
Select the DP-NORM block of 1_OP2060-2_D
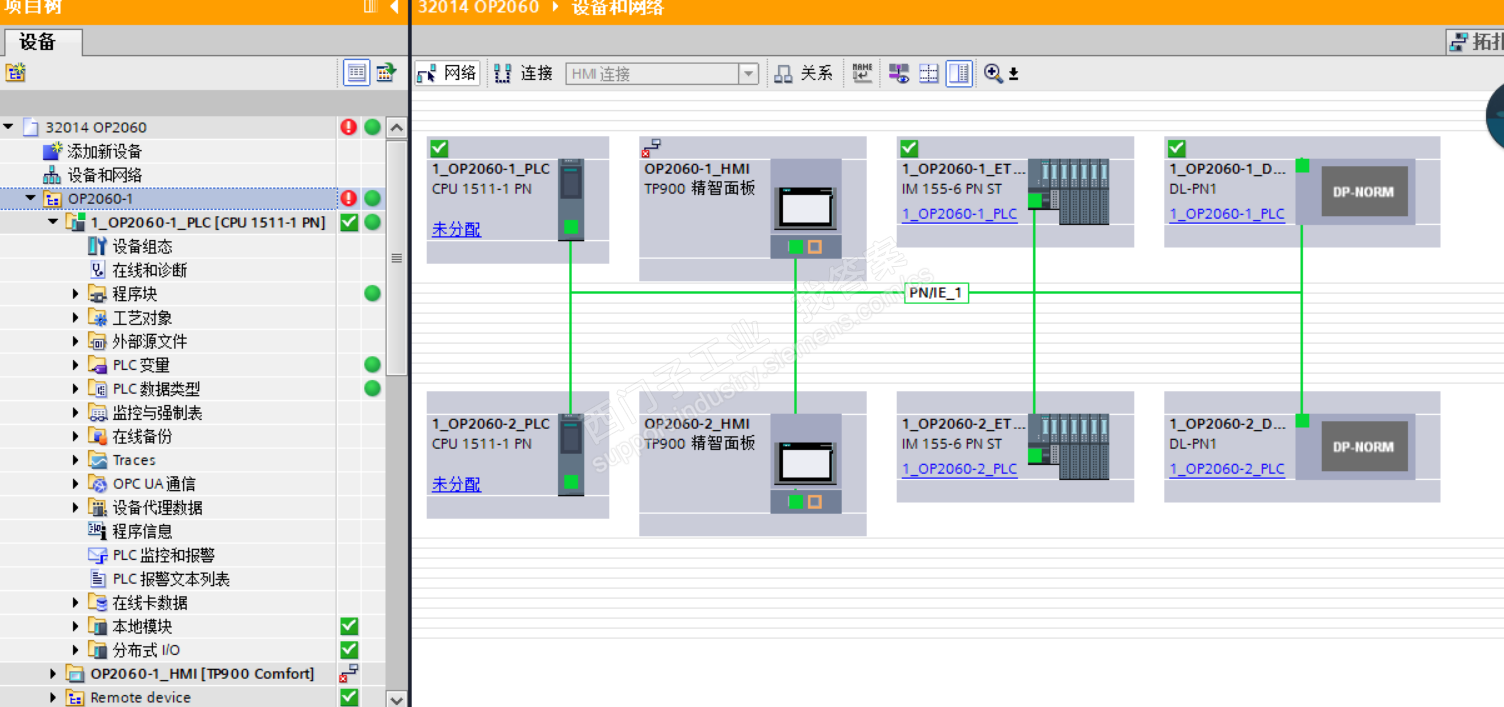click(1365, 446)
